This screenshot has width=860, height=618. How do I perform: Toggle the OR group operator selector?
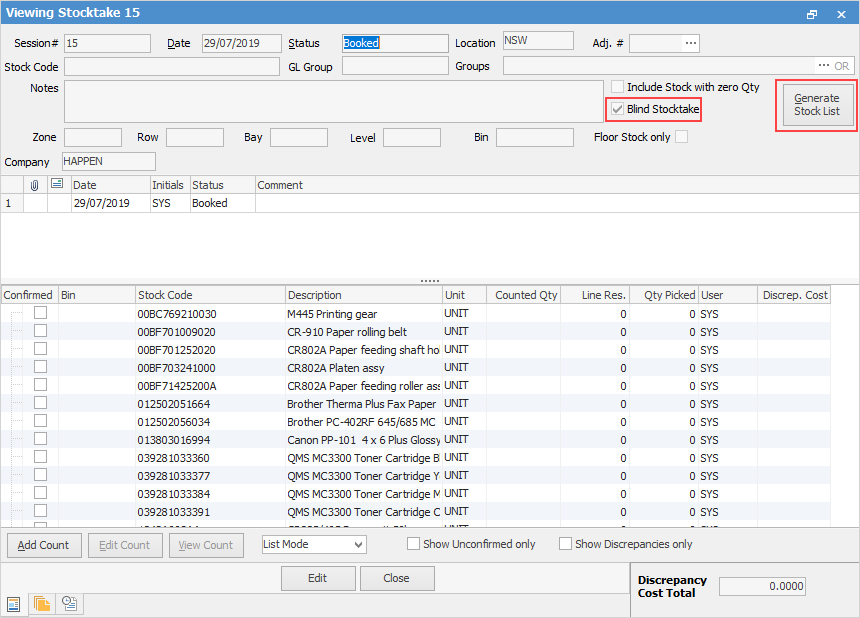[x=842, y=66]
